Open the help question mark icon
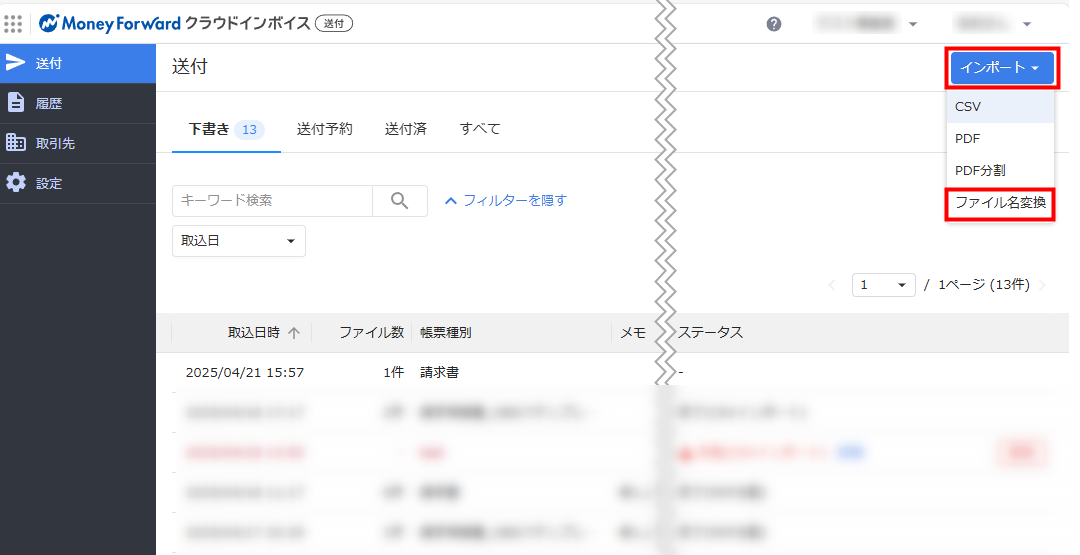 coord(773,24)
